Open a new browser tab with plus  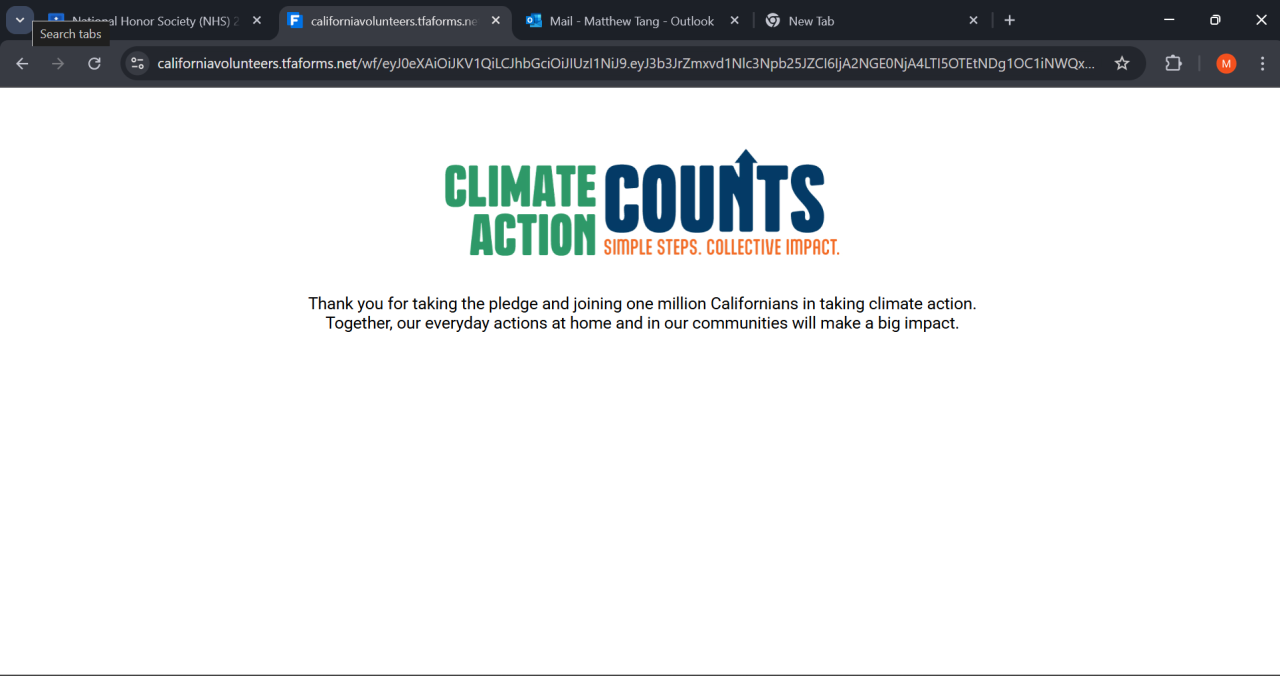coord(1009,20)
